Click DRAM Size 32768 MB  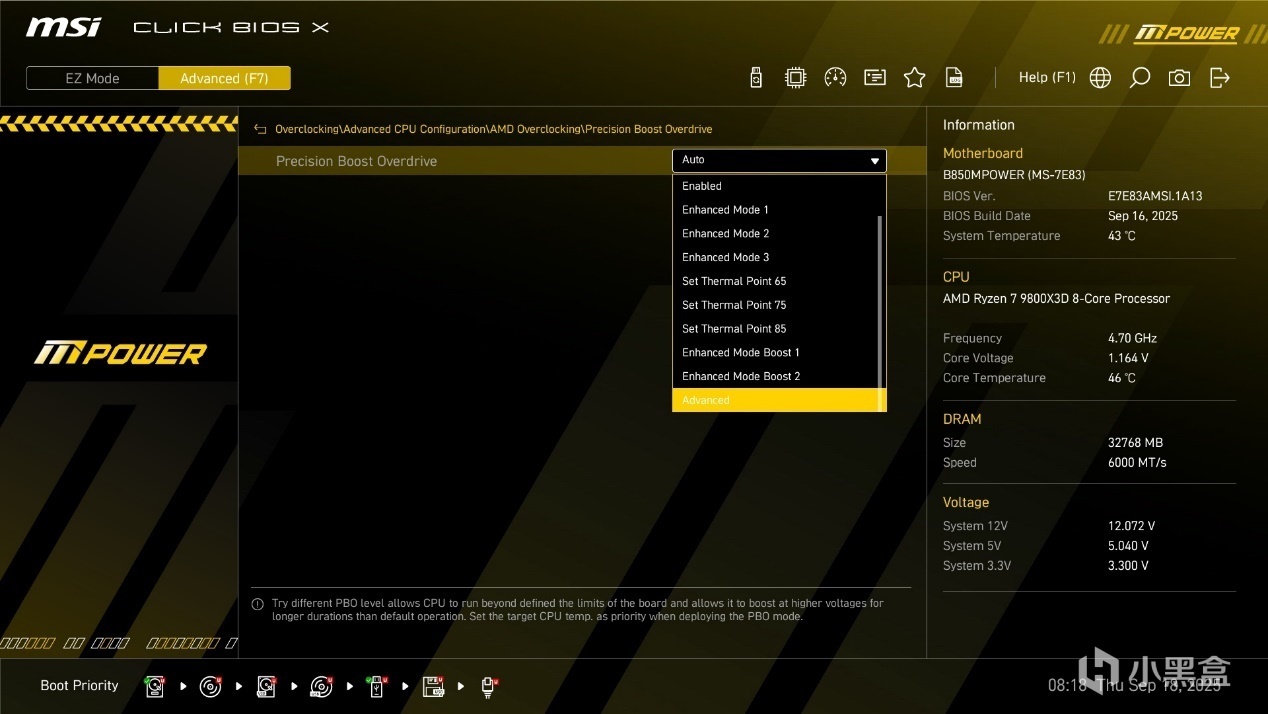pyautogui.click(x=1135, y=443)
